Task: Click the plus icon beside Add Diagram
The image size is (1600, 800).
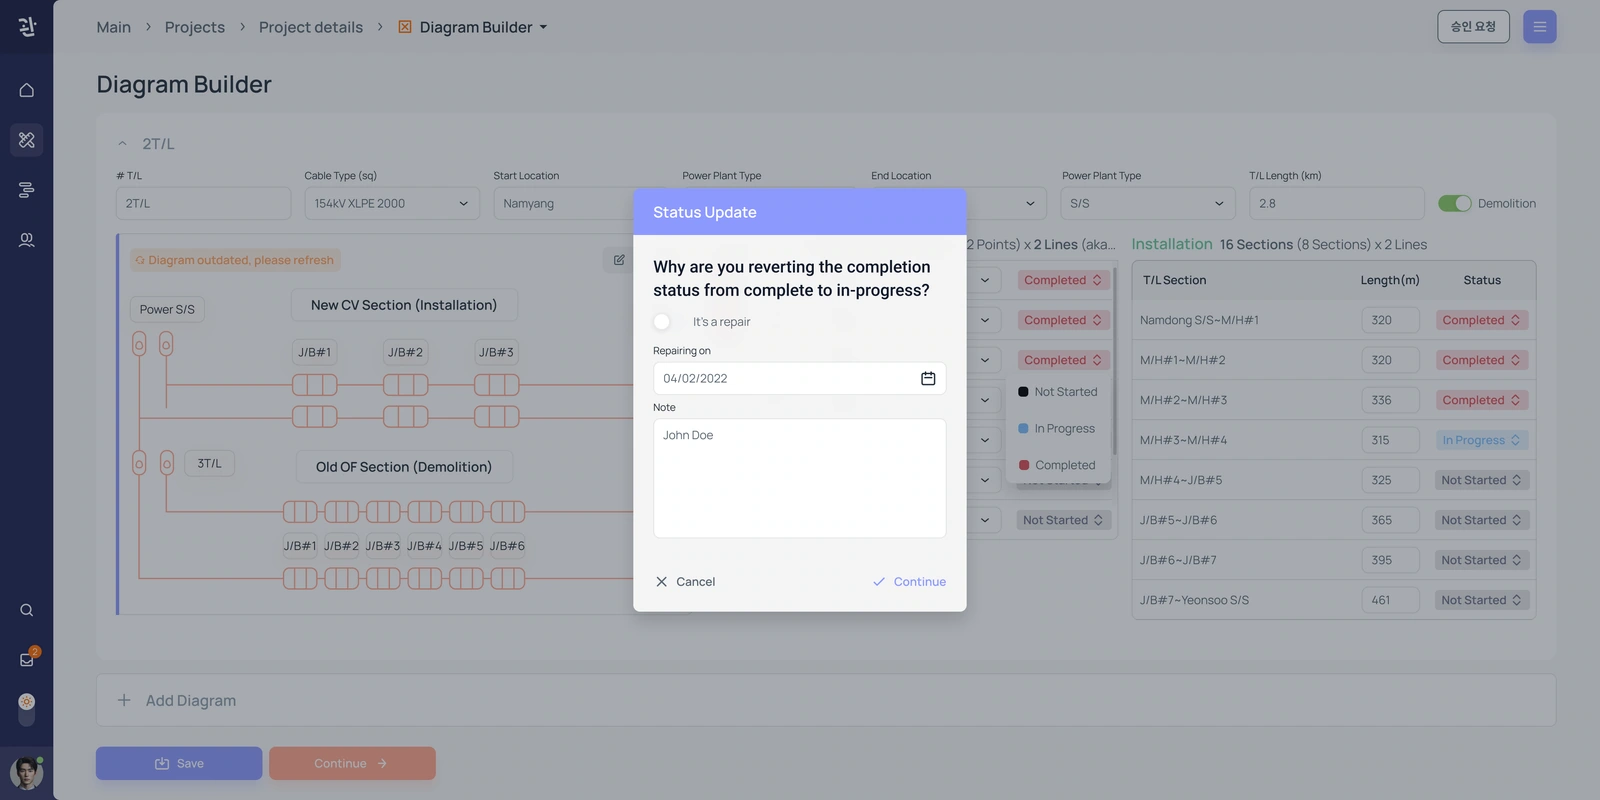Action: [124, 700]
